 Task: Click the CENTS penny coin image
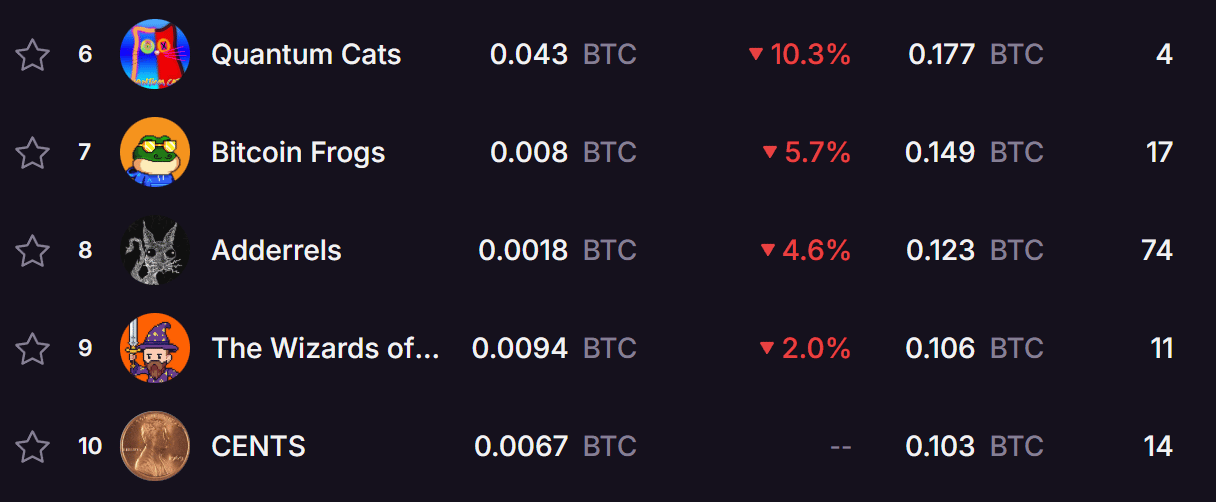point(155,446)
